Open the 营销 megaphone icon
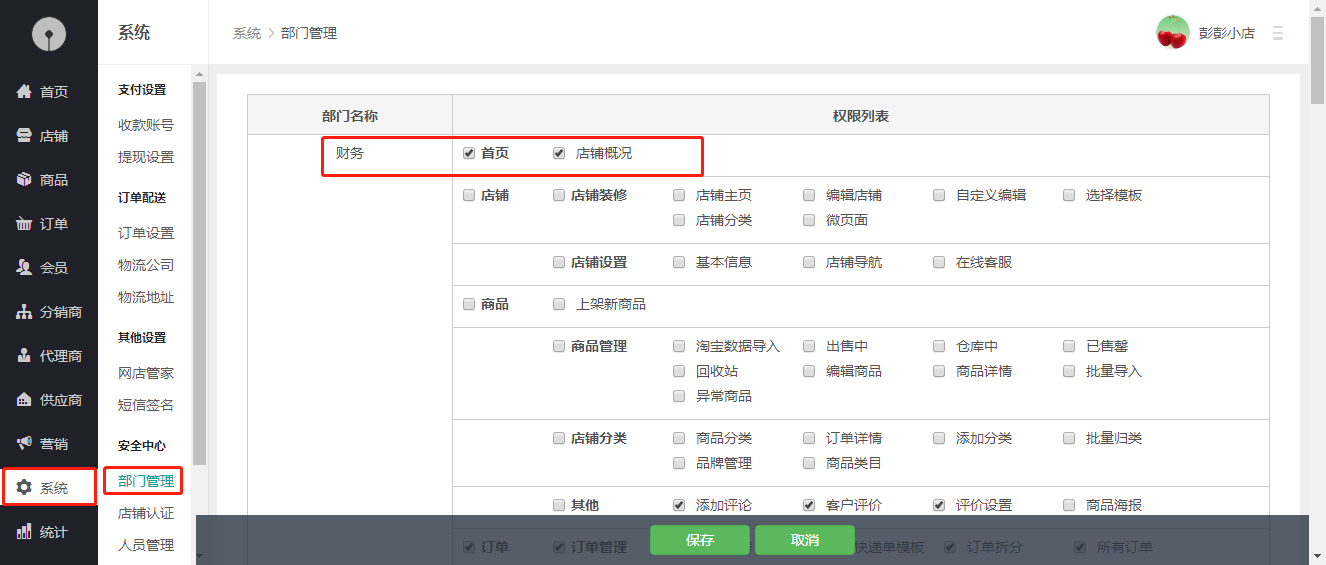Image resolution: width=1326 pixels, height=565 pixels. tap(24, 444)
